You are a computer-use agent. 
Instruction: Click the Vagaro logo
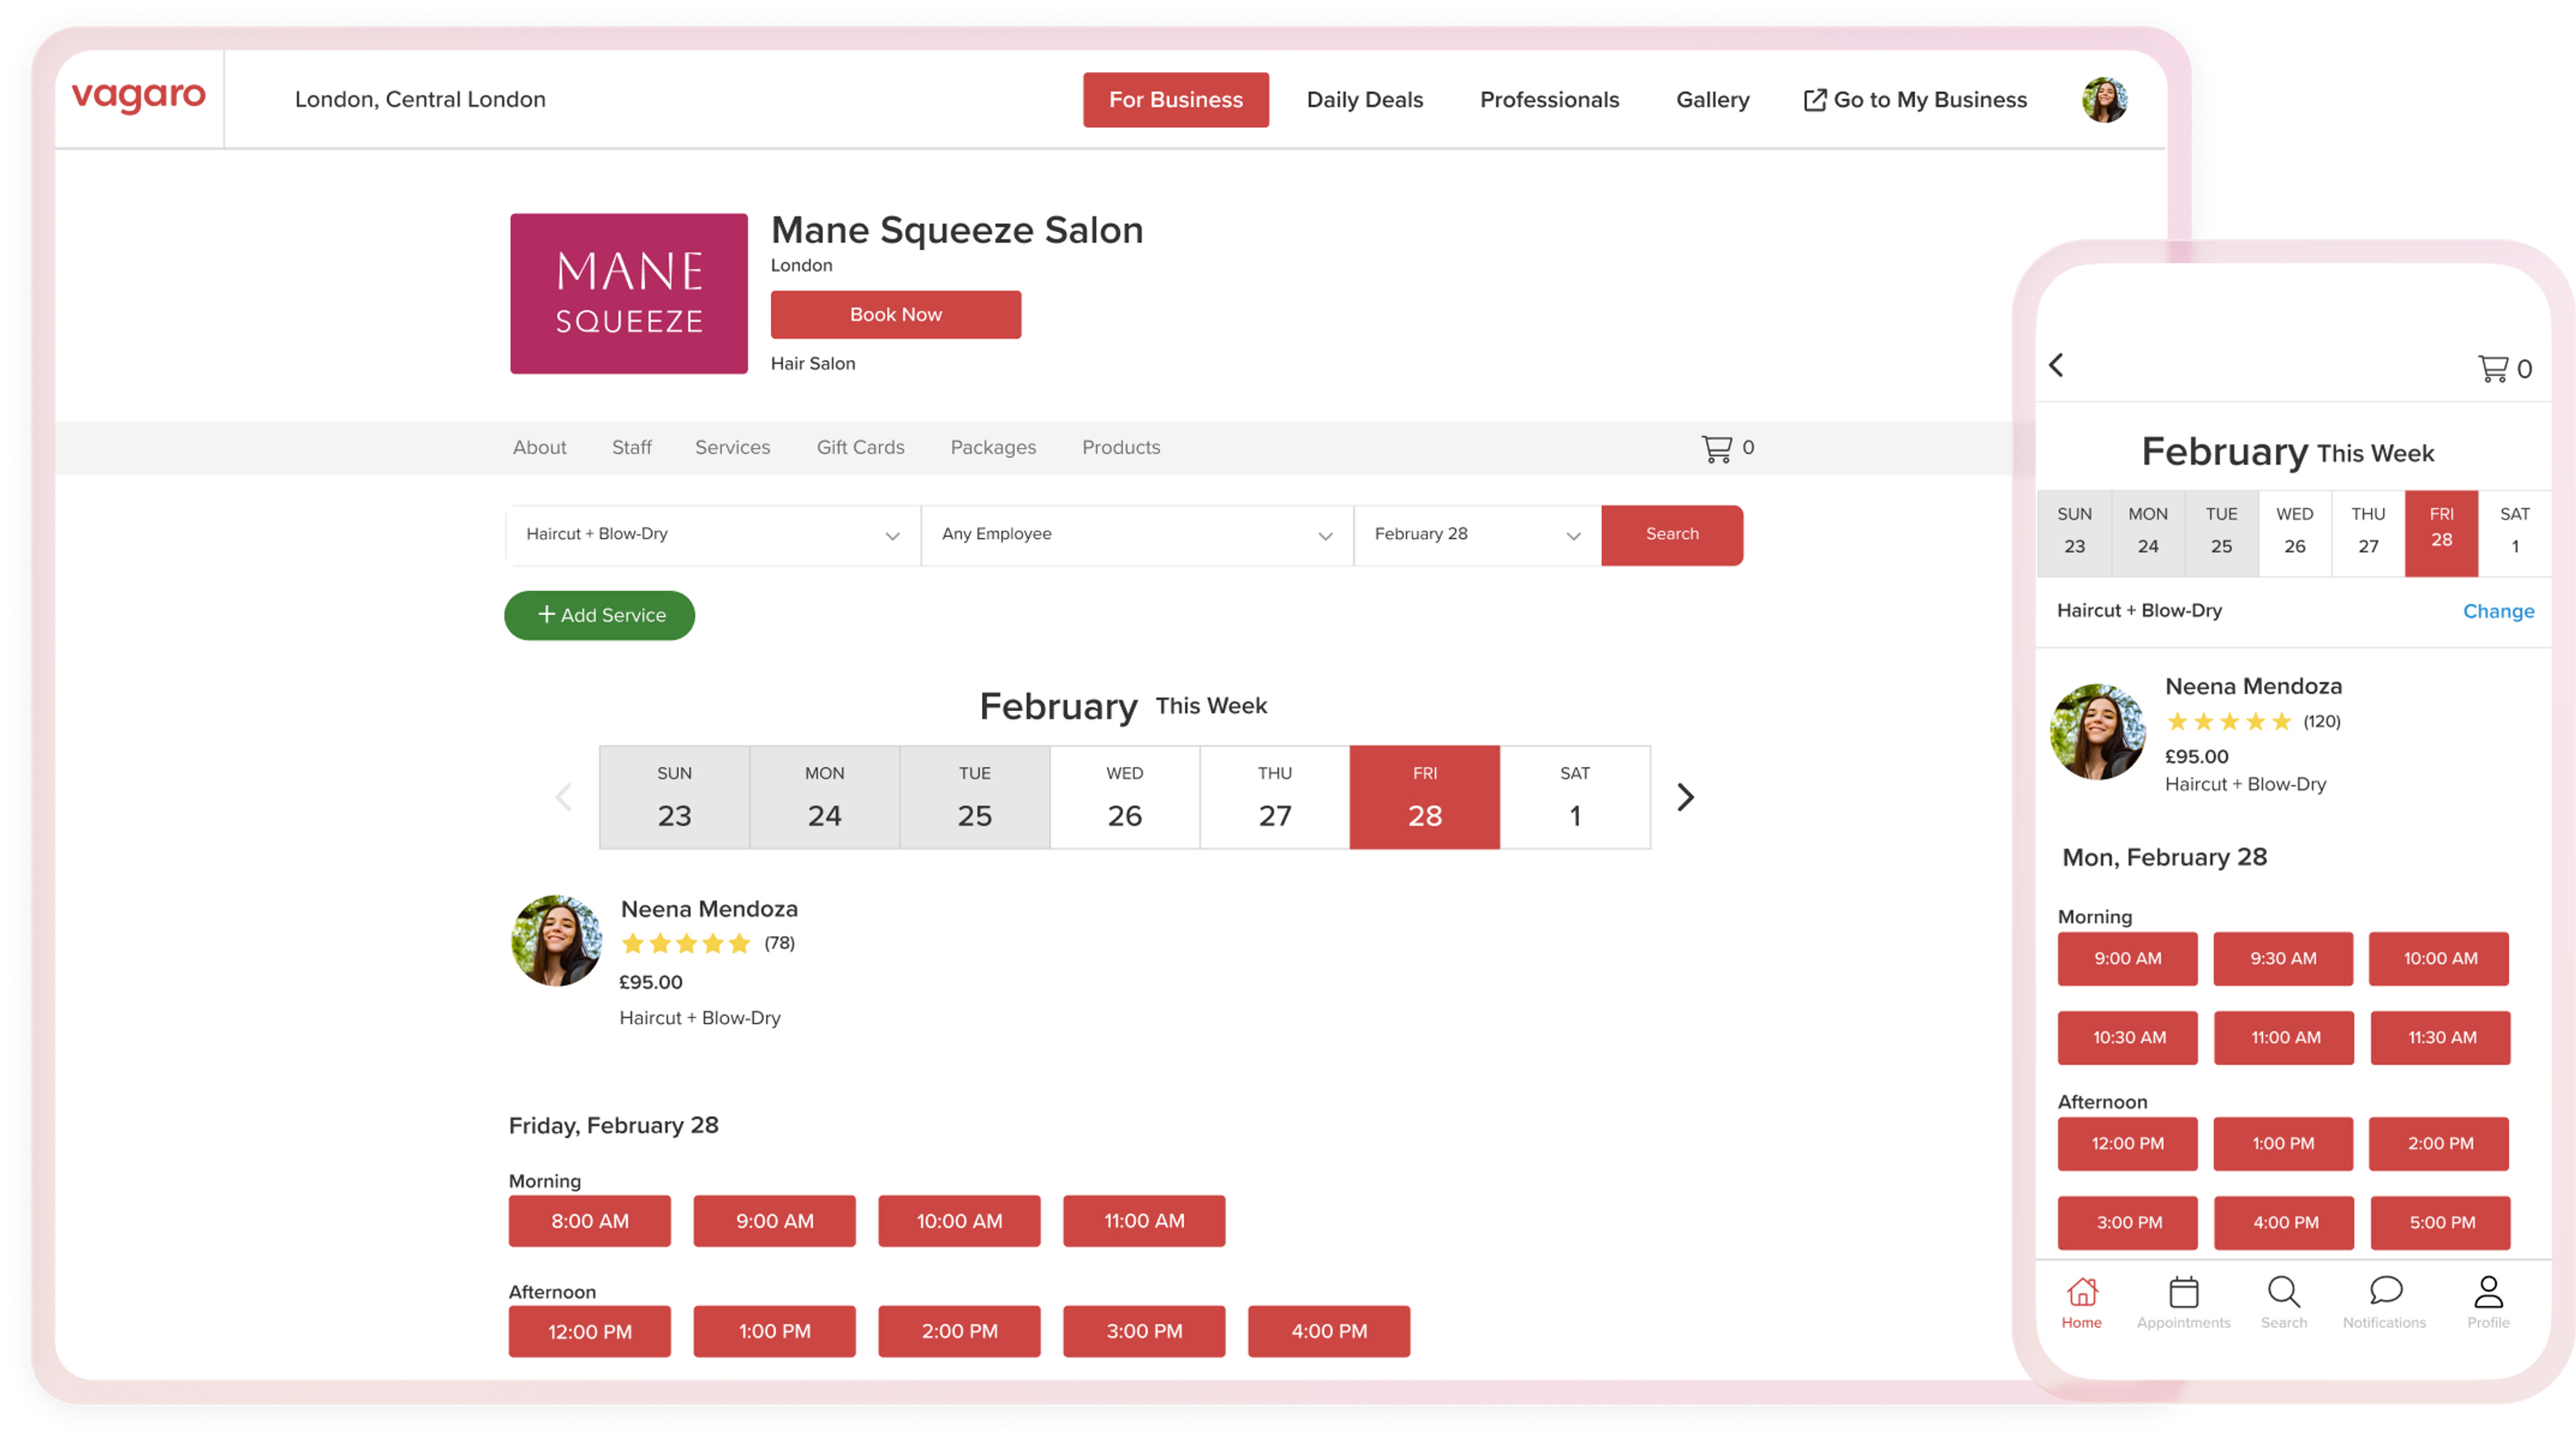139,97
